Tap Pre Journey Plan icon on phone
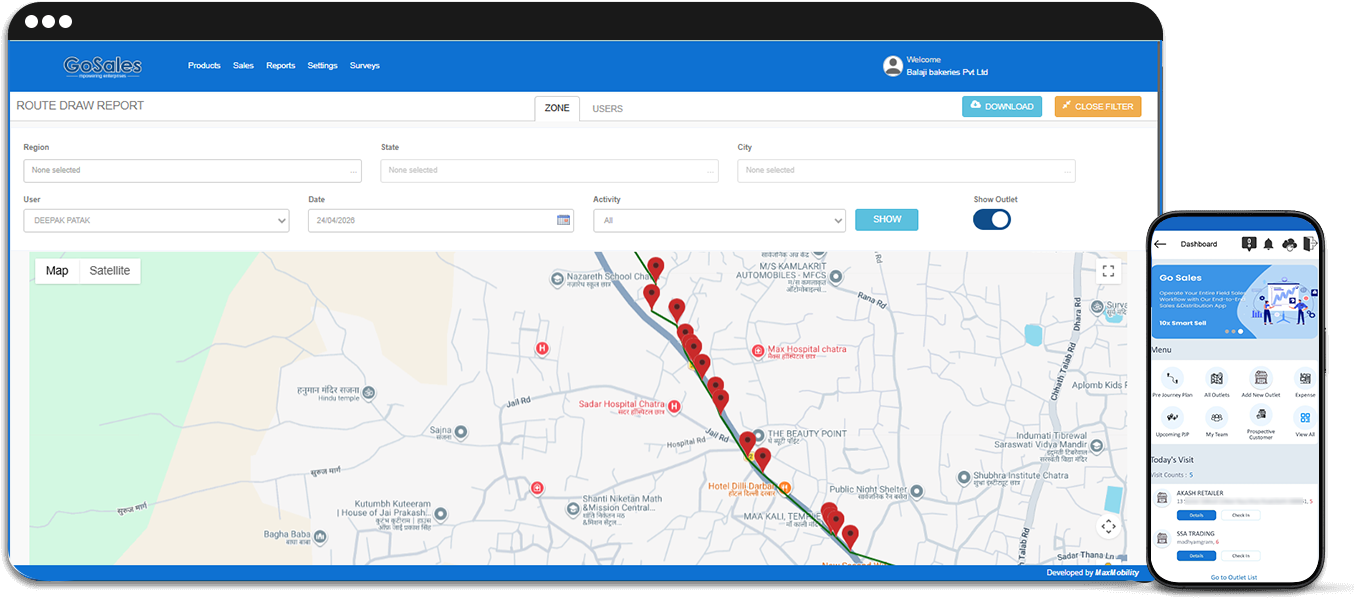Screen dimensions: 1354x599 click(x=1172, y=379)
